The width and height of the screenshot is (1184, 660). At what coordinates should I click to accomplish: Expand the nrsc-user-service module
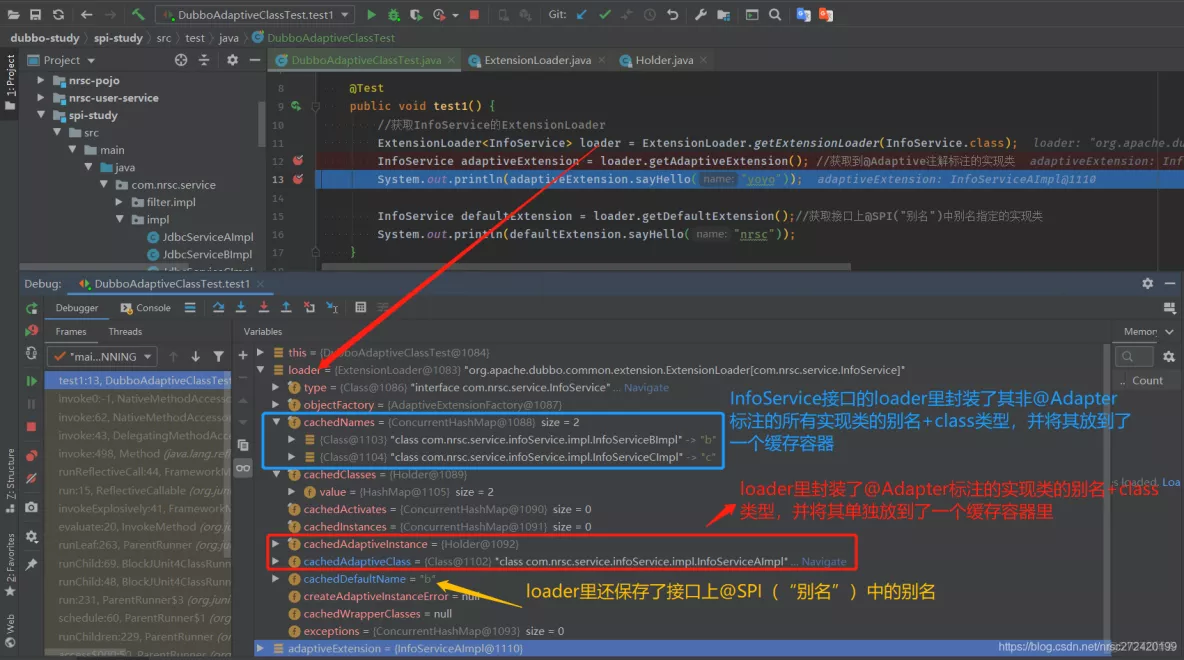(41, 97)
